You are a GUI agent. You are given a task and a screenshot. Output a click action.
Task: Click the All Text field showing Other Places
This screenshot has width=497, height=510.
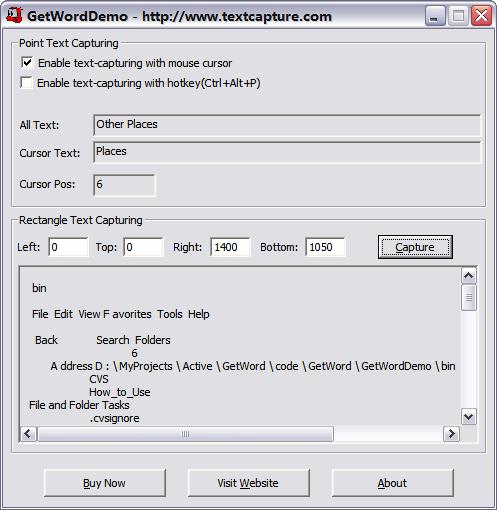point(287,125)
